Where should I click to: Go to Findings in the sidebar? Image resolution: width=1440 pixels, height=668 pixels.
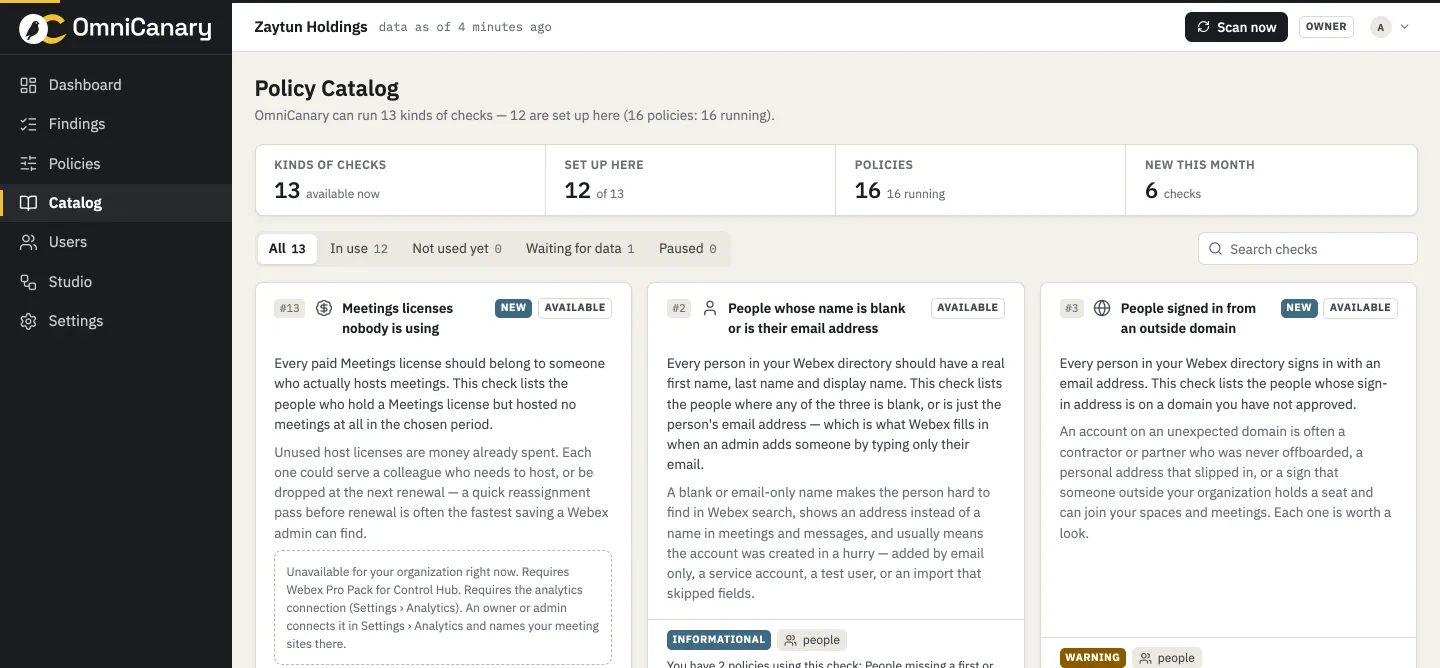click(x=116, y=124)
